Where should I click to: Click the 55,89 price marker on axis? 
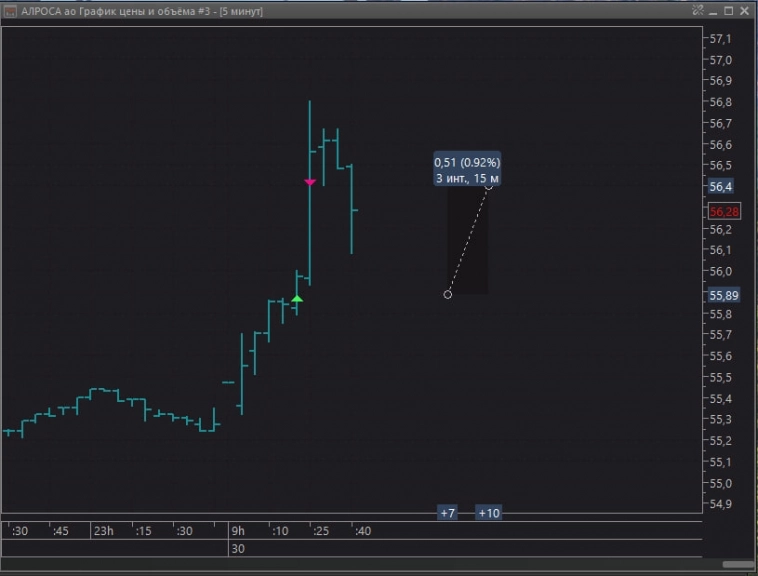click(723, 296)
